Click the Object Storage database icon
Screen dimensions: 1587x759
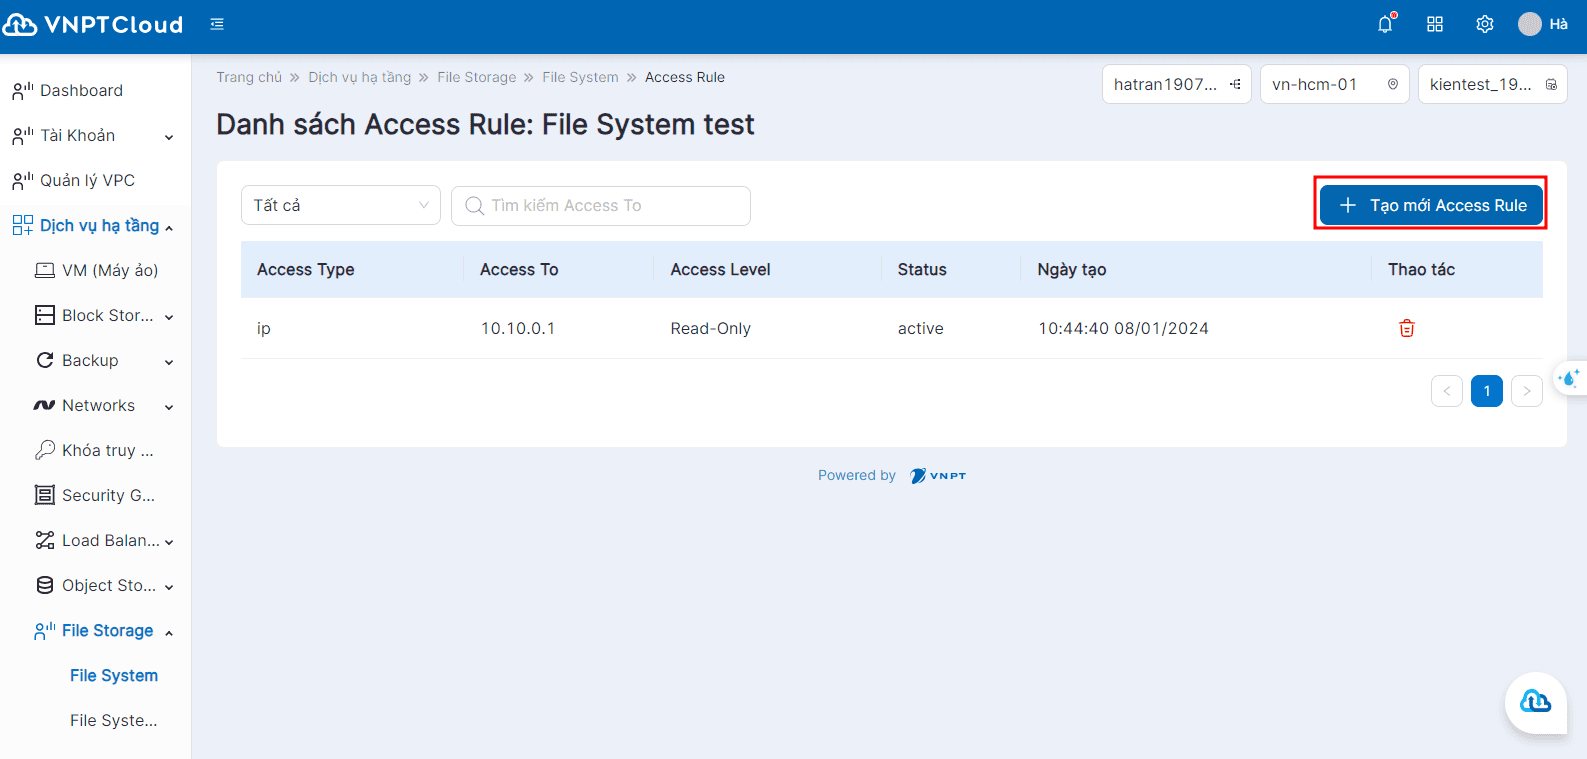click(45, 585)
